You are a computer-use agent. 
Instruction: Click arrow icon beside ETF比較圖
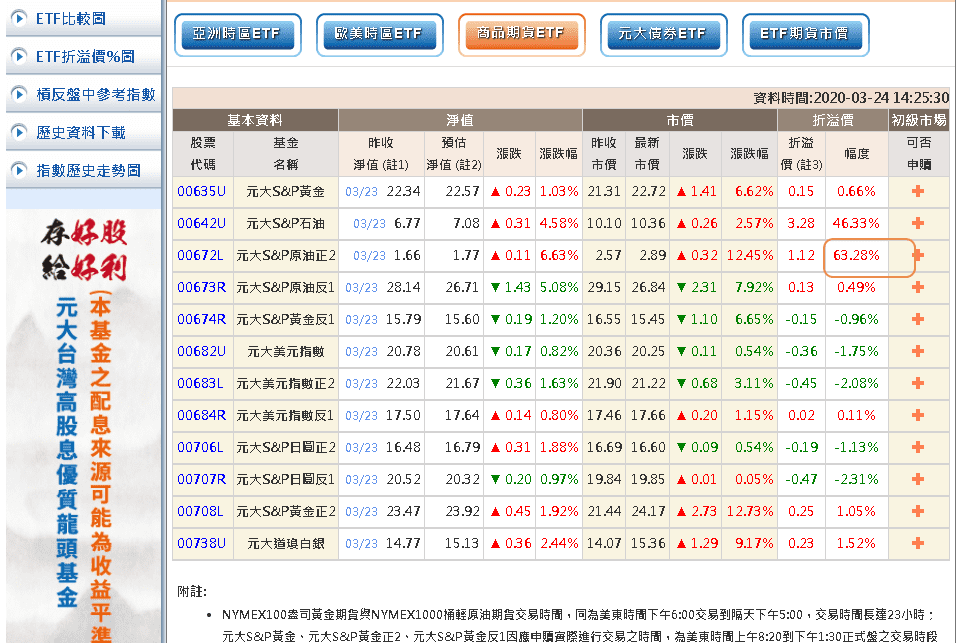(x=19, y=19)
